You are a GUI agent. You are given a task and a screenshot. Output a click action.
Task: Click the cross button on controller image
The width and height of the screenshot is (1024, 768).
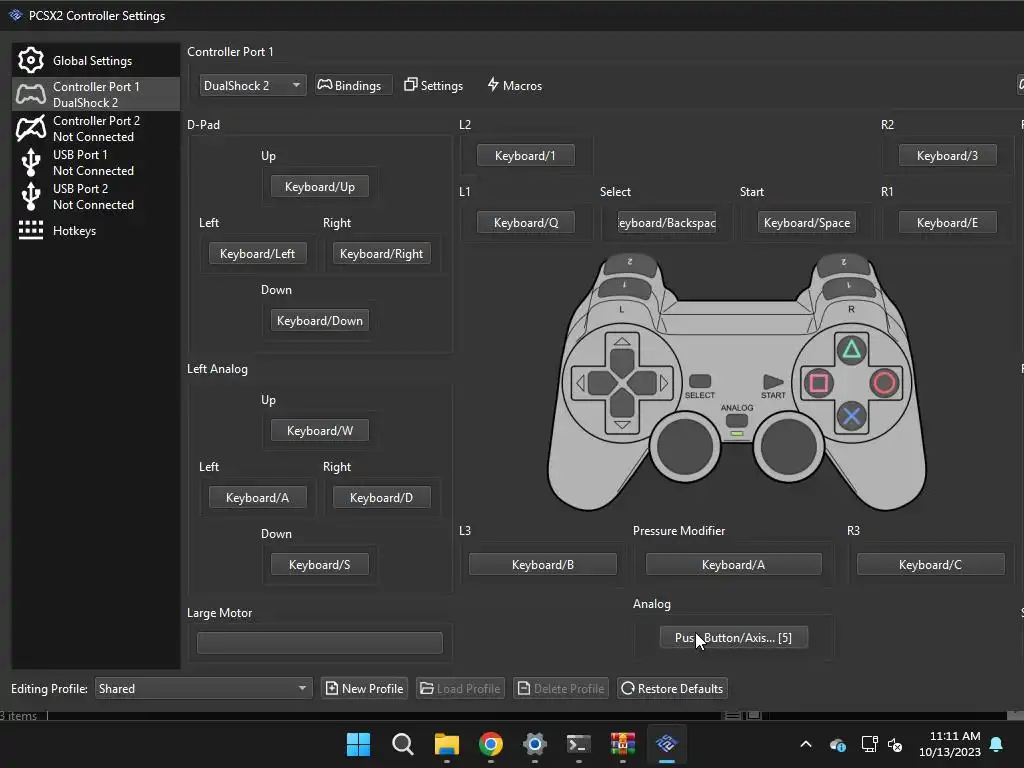852,416
